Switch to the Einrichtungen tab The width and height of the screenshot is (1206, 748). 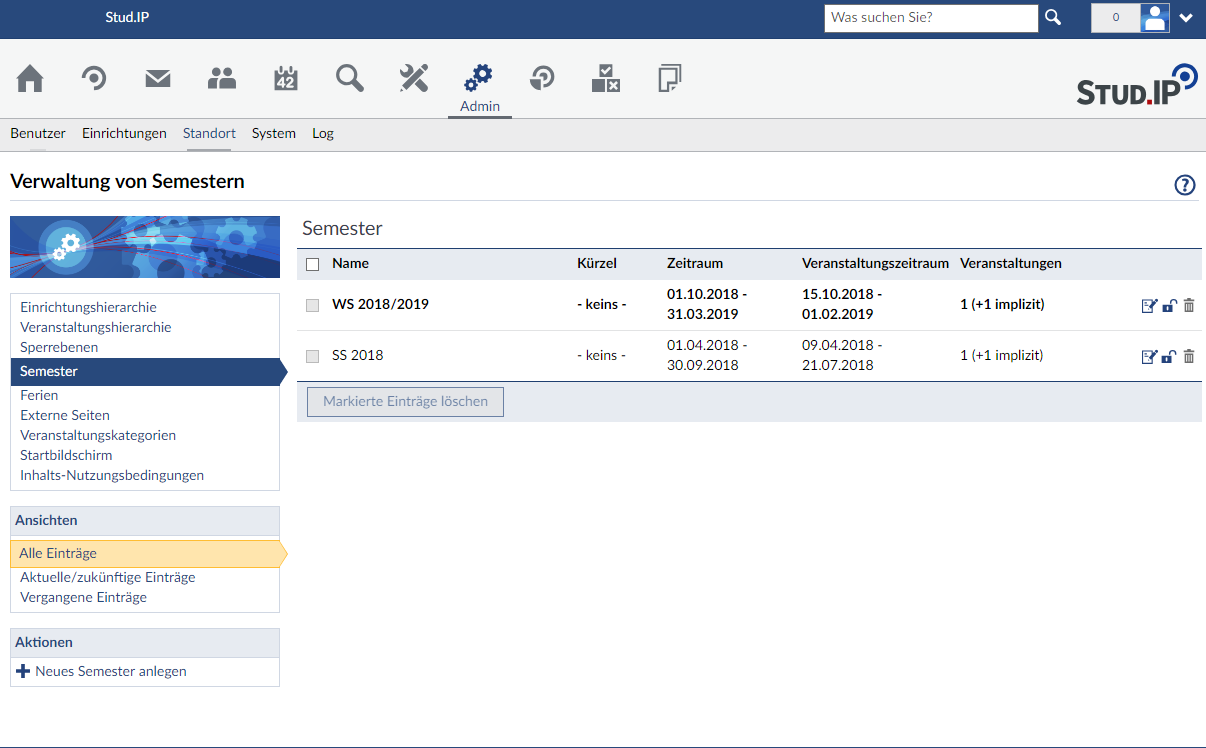click(124, 133)
